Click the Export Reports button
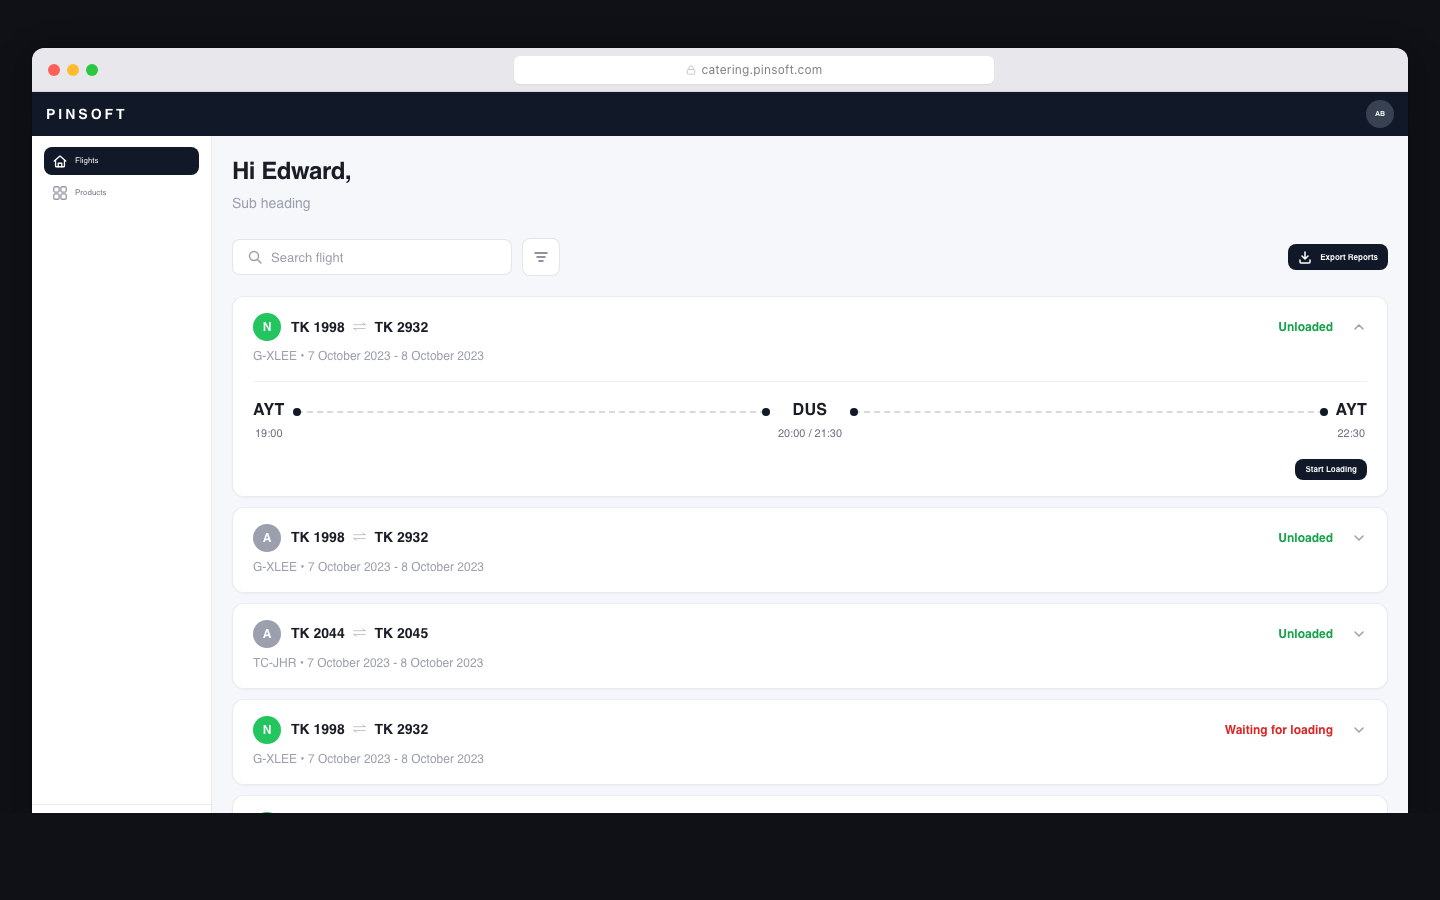The image size is (1440, 900). pos(1338,257)
